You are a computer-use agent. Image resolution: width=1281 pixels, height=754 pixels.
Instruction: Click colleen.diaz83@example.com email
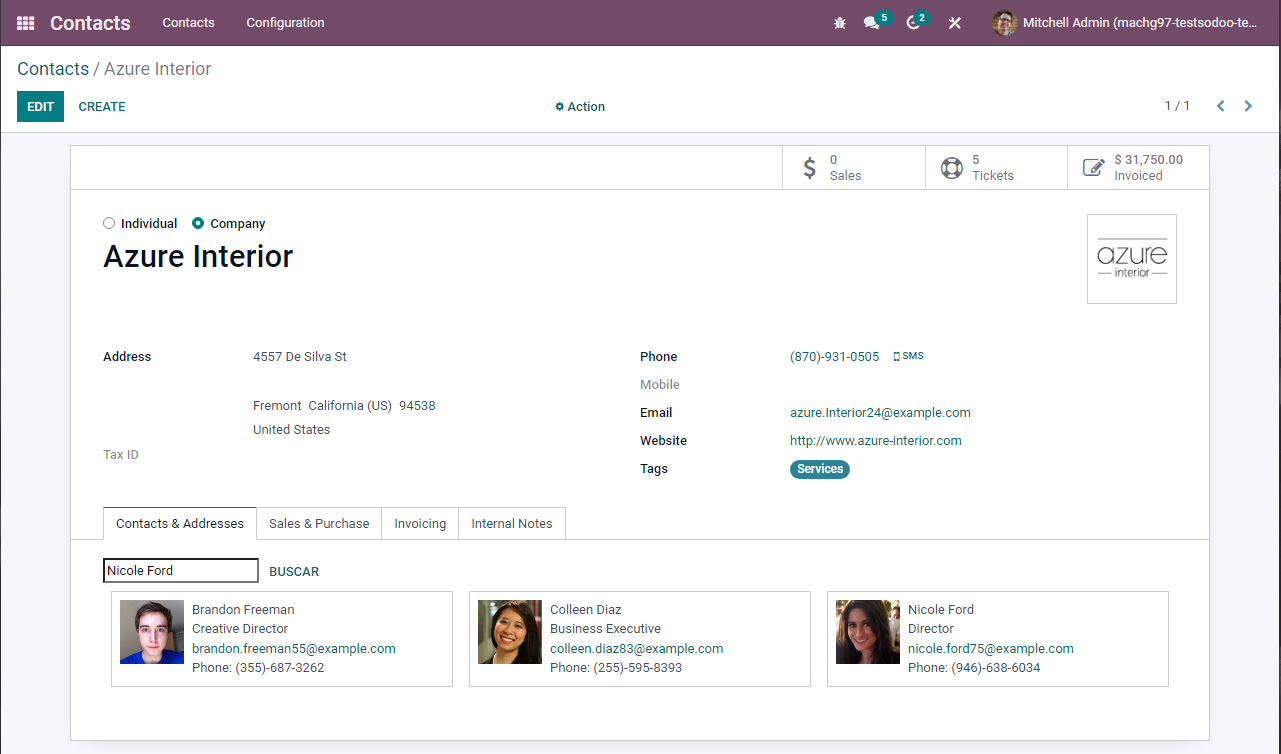click(637, 649)
